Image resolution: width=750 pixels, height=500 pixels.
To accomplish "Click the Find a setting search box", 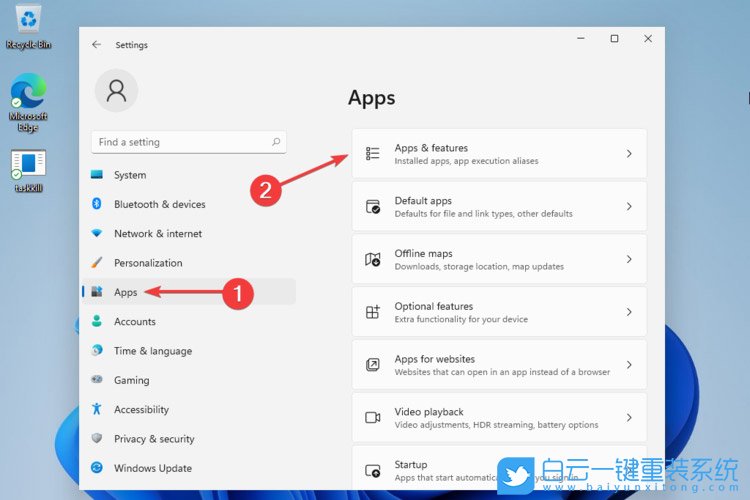I will (x=180, y=142).
